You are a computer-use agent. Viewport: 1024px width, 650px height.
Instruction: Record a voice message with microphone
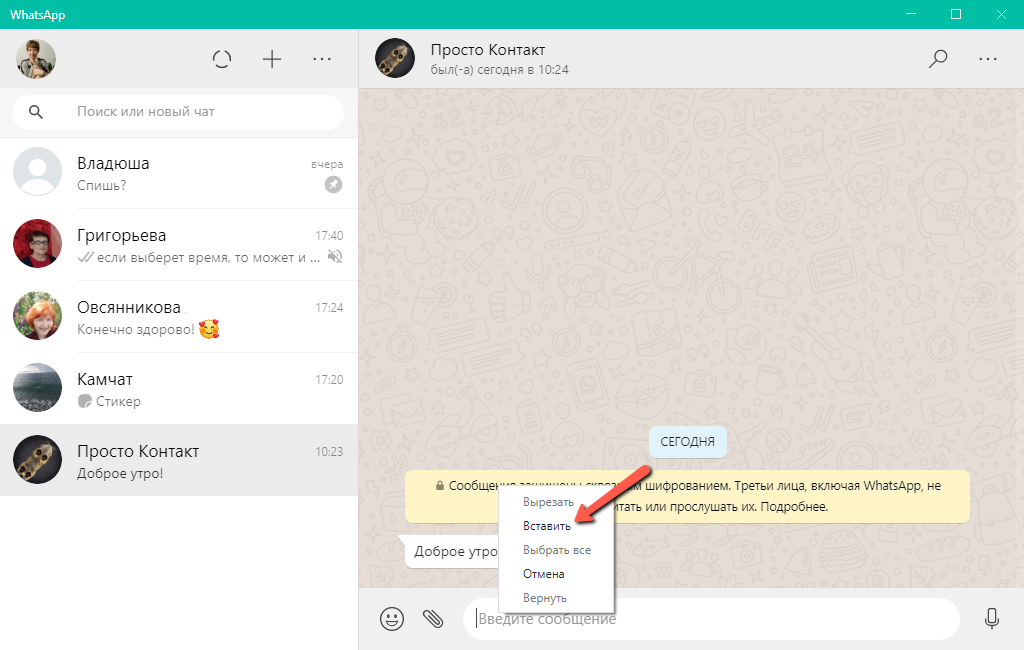pos(991,619)
